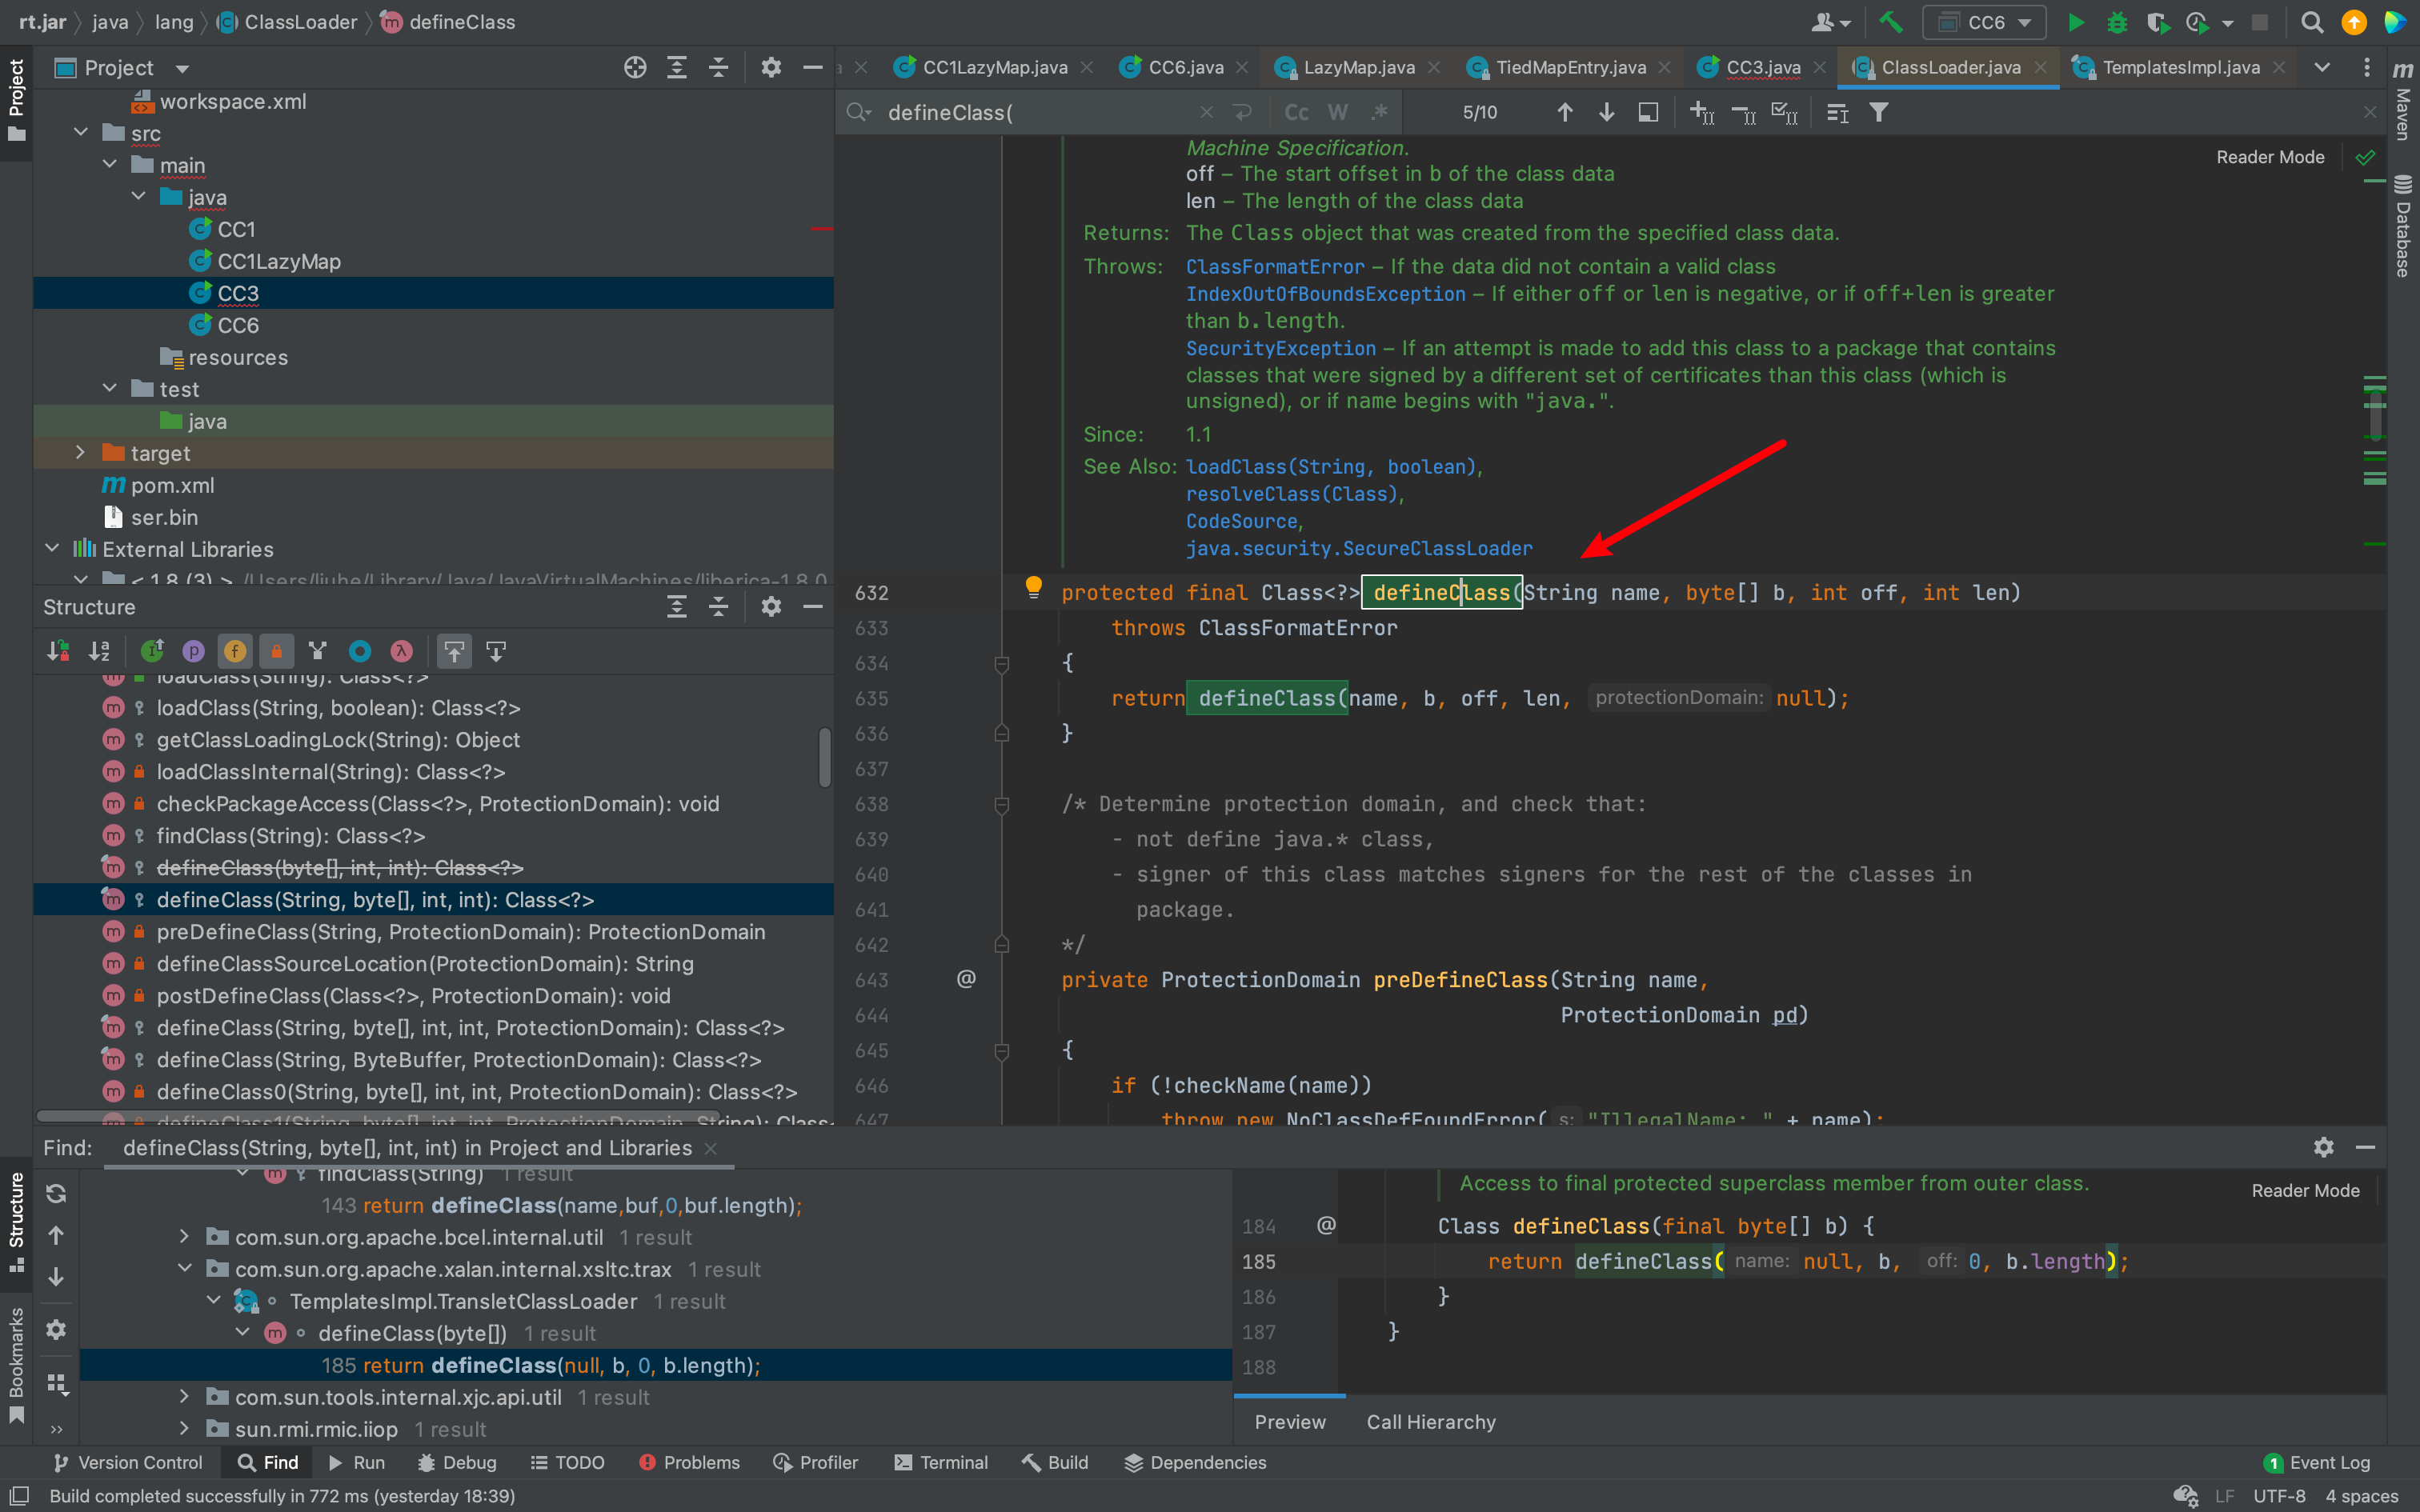Screen dimensions: 2420x1512
Task: Open the Code With Me people icon
Action: pos(1830,22)
